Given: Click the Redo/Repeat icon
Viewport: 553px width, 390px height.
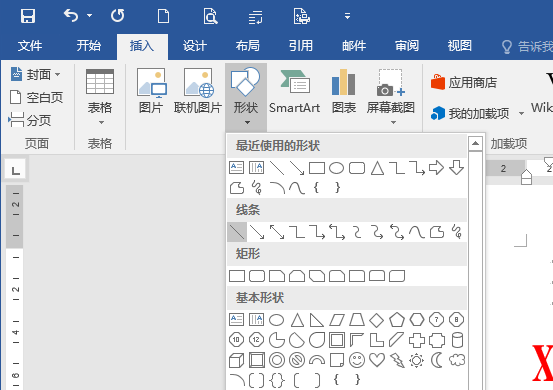Looking at the screenshot, I should coord(117,16).
